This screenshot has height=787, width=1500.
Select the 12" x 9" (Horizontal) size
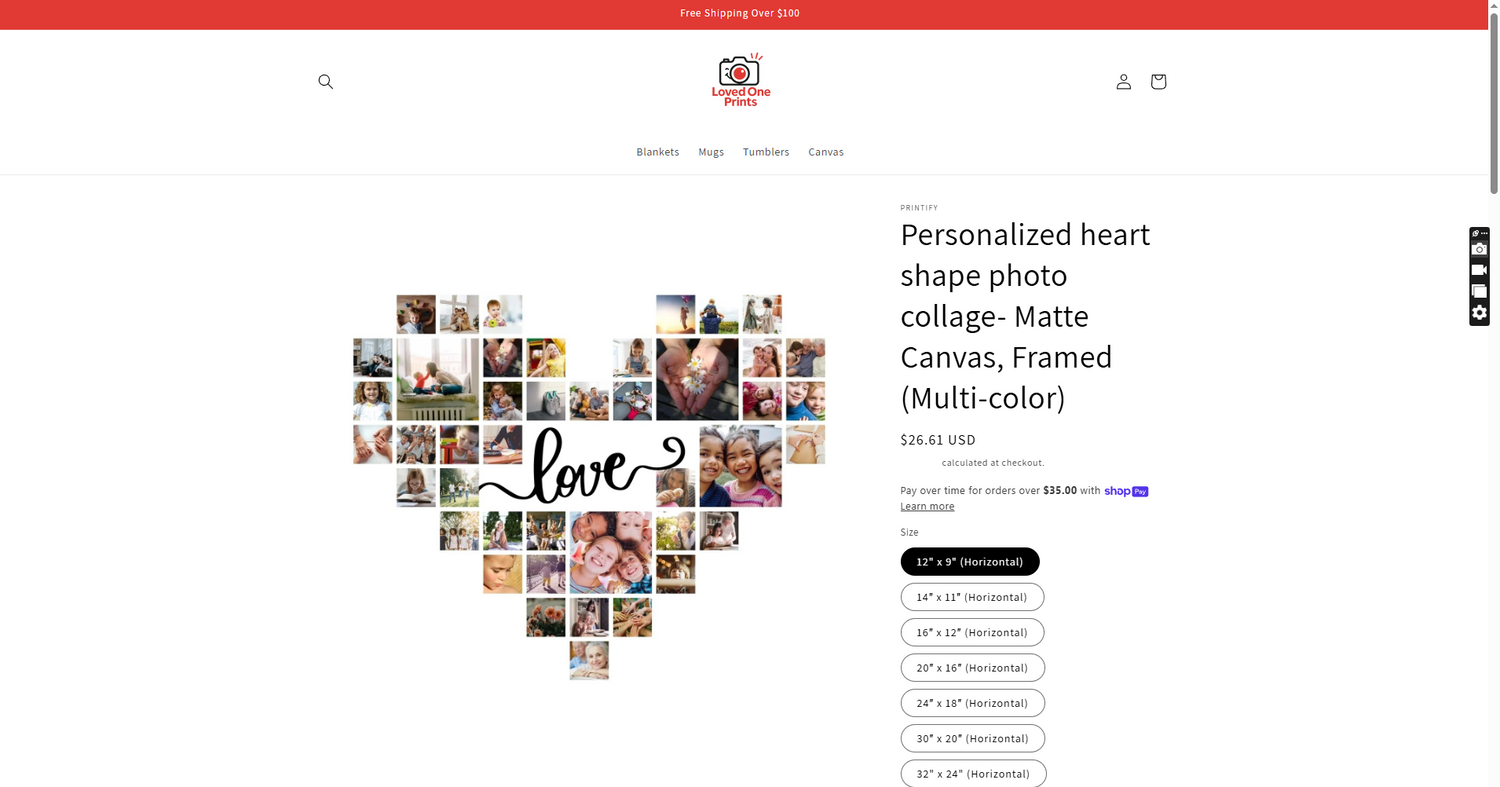coord(969,562)
